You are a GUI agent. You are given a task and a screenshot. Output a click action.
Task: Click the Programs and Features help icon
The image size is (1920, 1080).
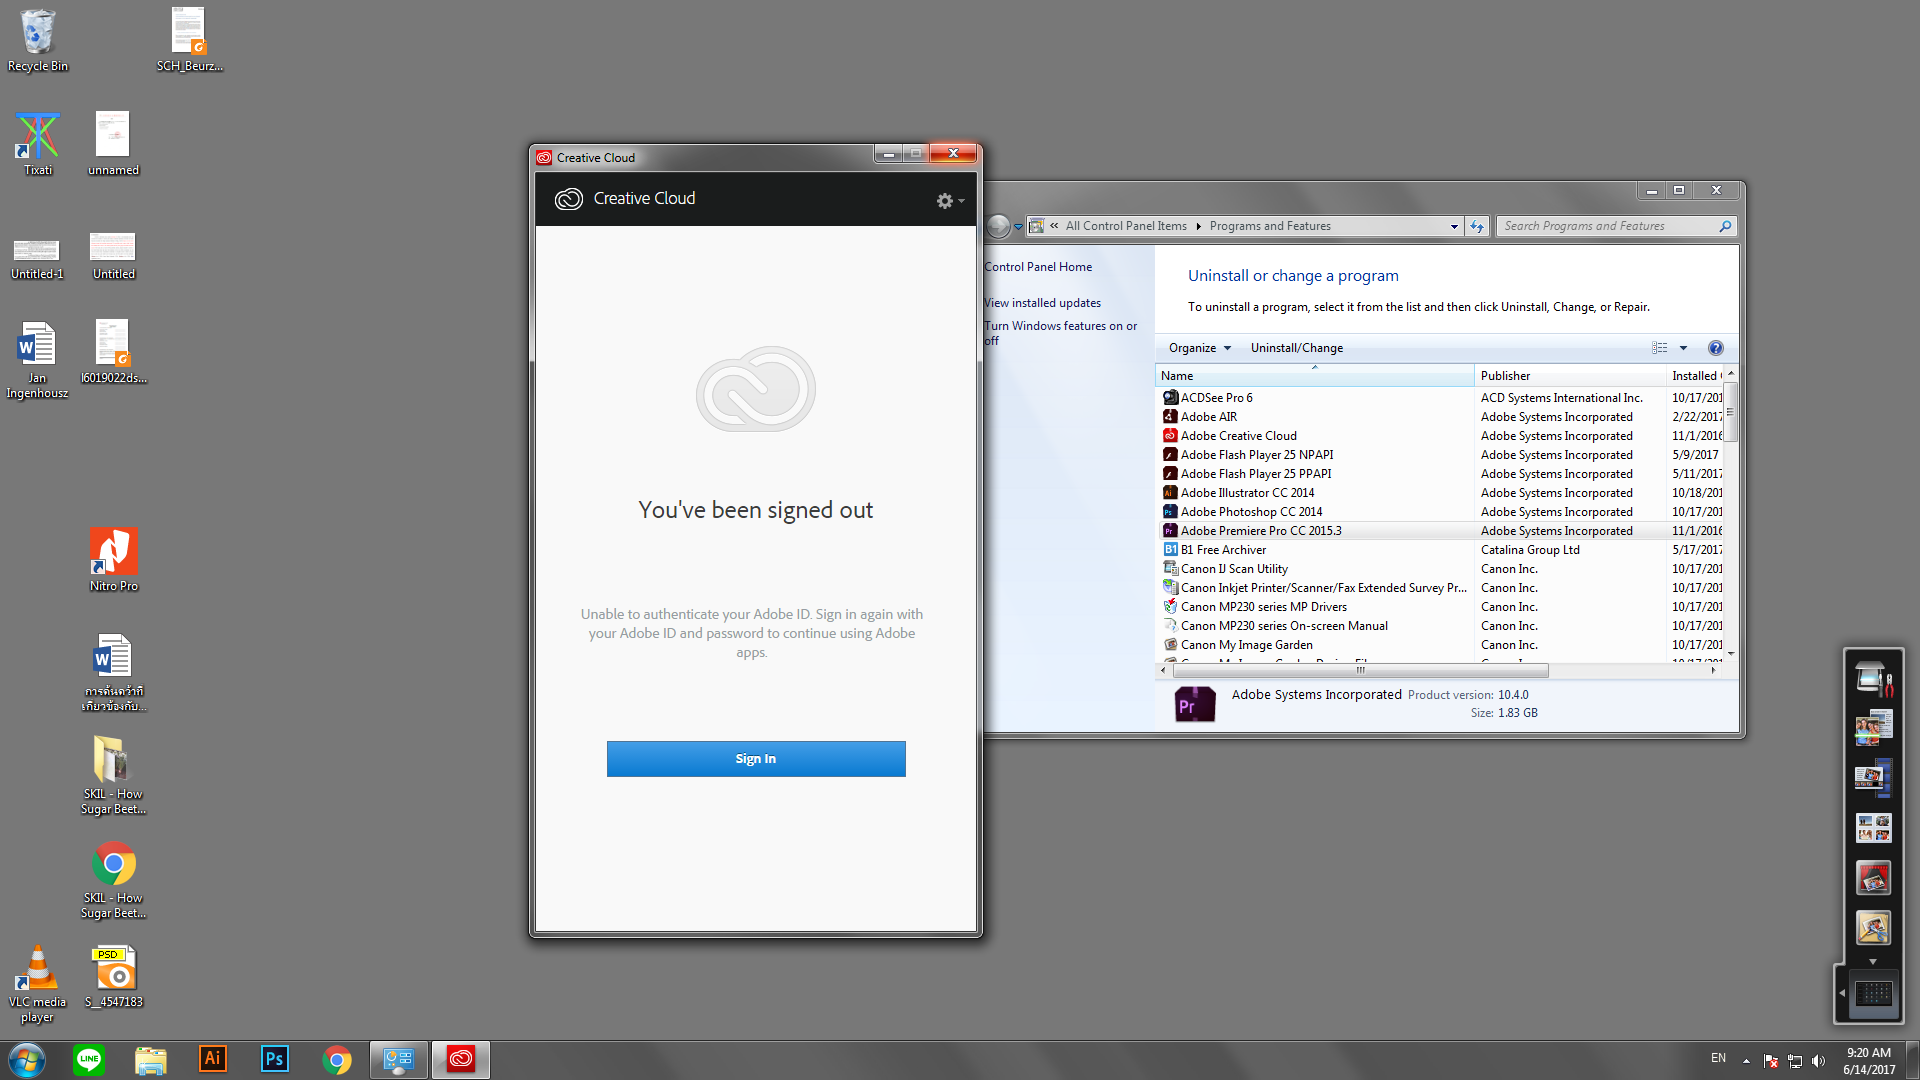coord(1715,348)
